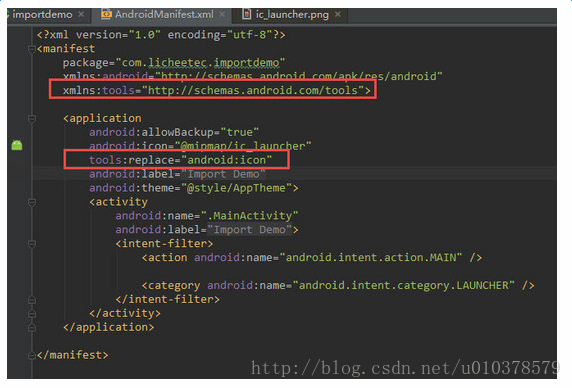Click the closing </intent-filter> tag
Viewport: 572px width, 388px height.
click(x=167, y=299)
